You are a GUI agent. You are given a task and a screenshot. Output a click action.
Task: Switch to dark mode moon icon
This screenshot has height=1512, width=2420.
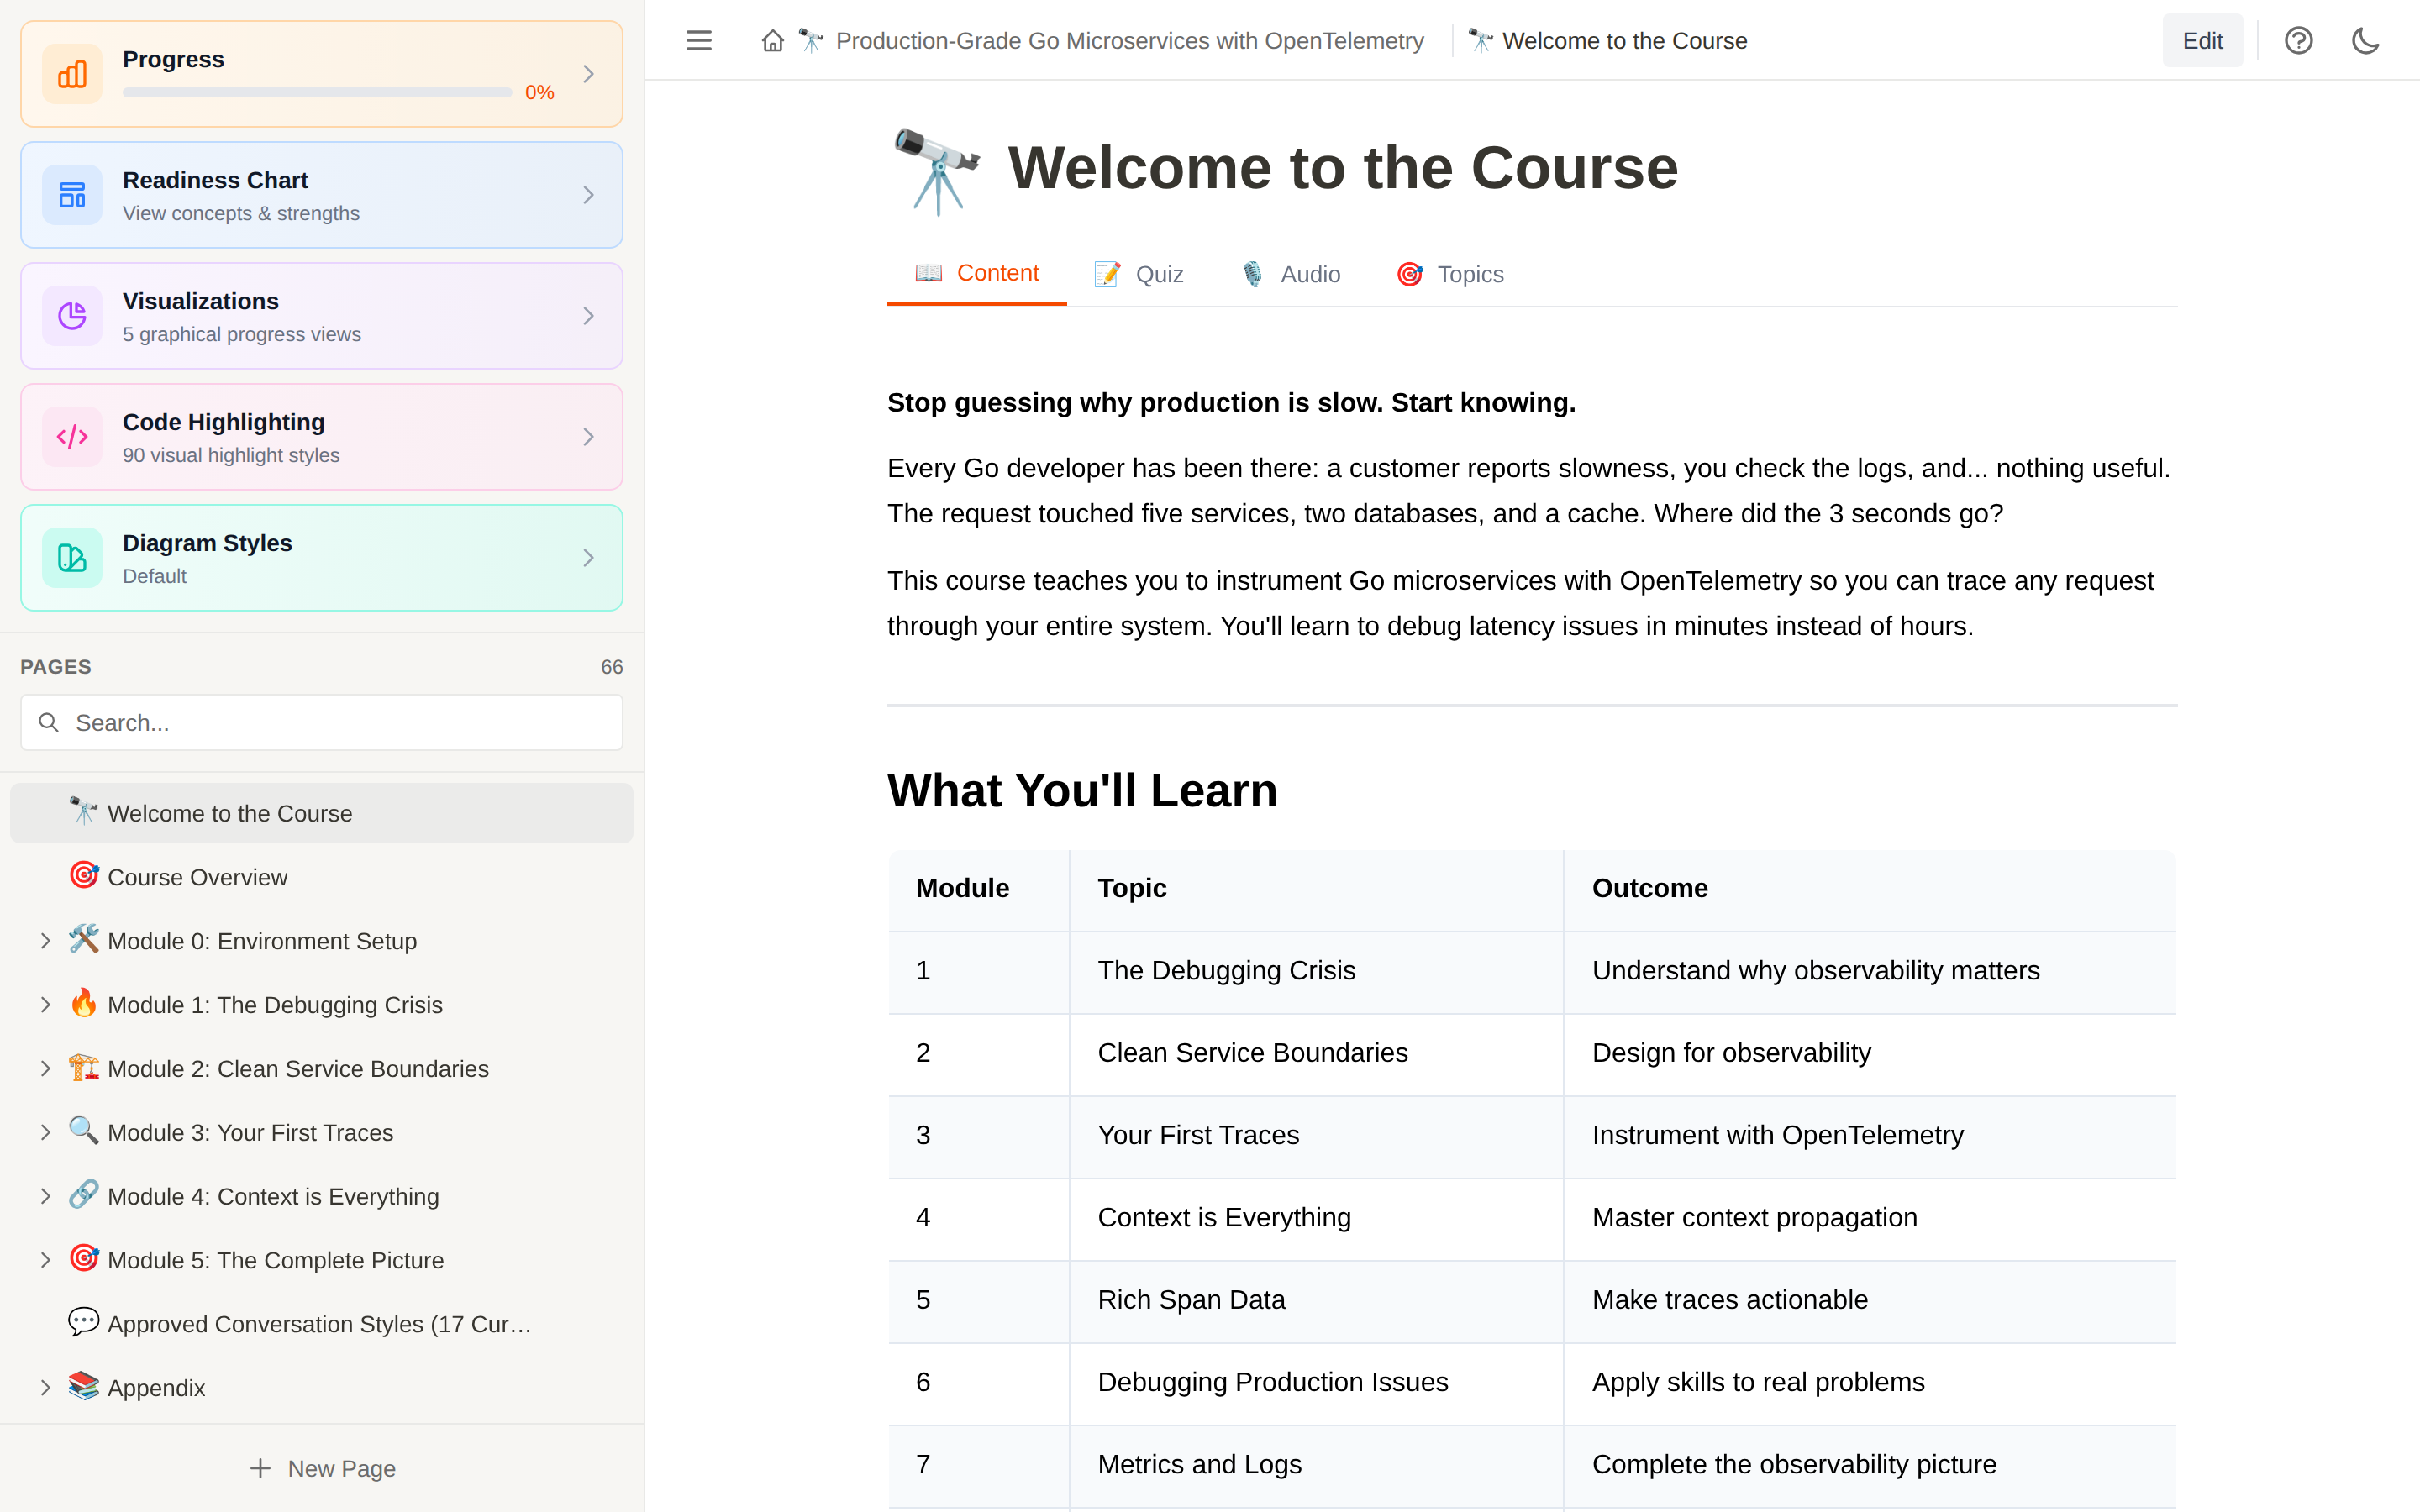tap(2365, 41)
